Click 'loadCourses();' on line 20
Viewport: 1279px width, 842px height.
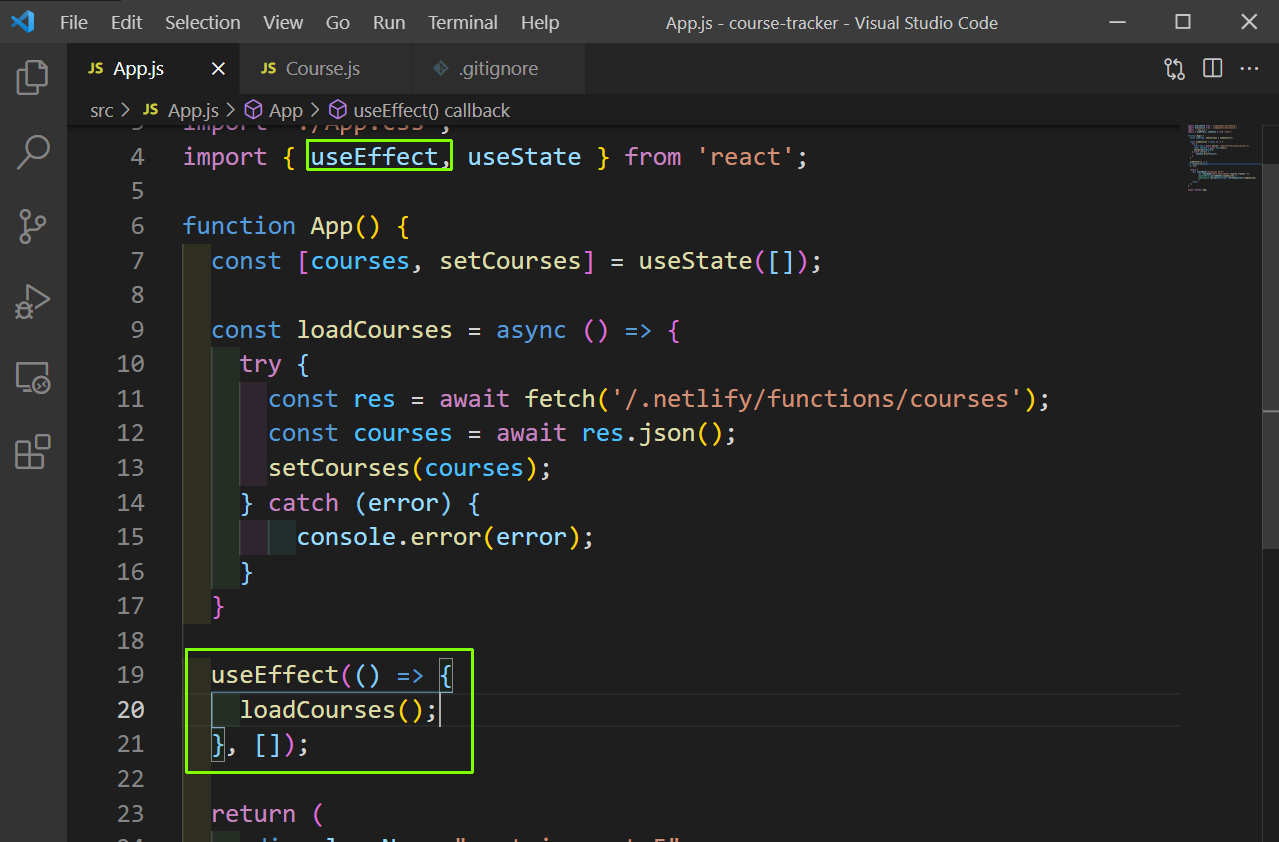339,710
